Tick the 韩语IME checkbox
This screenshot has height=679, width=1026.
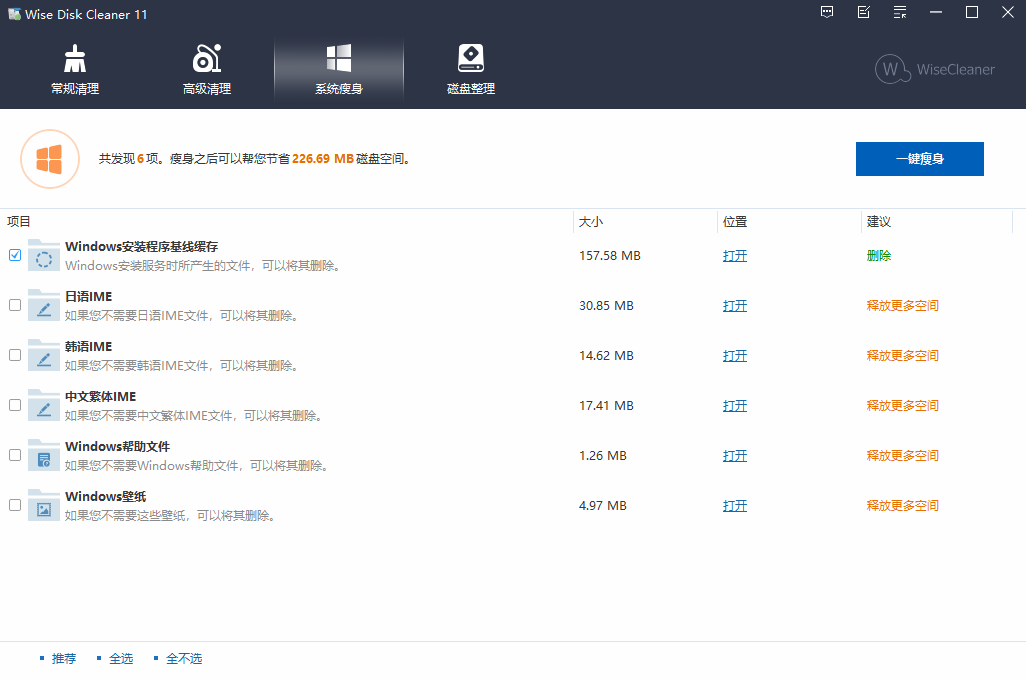click(x=15, y=355)
